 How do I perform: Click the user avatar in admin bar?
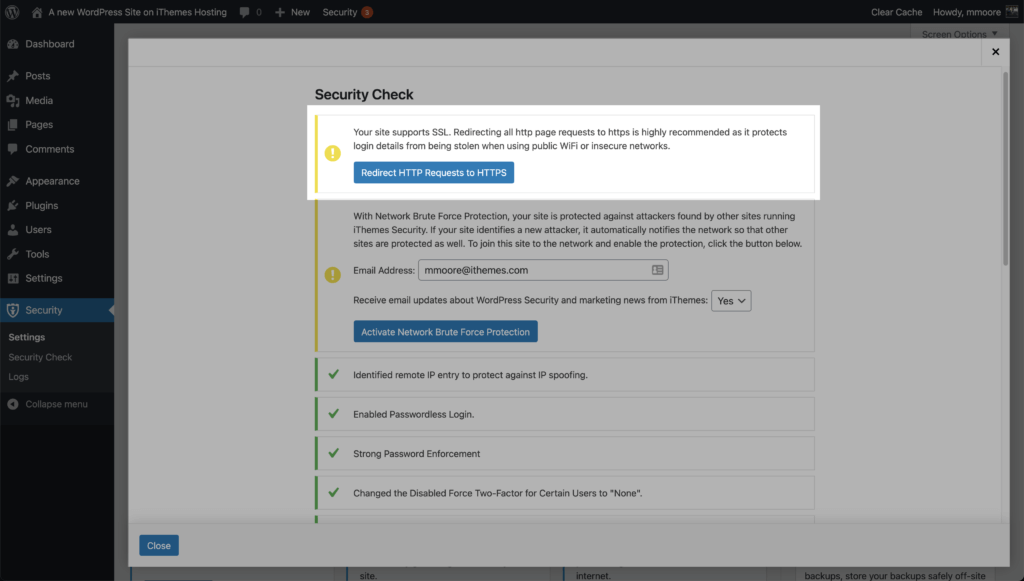pyautogui.click(x=1012, y=12)
